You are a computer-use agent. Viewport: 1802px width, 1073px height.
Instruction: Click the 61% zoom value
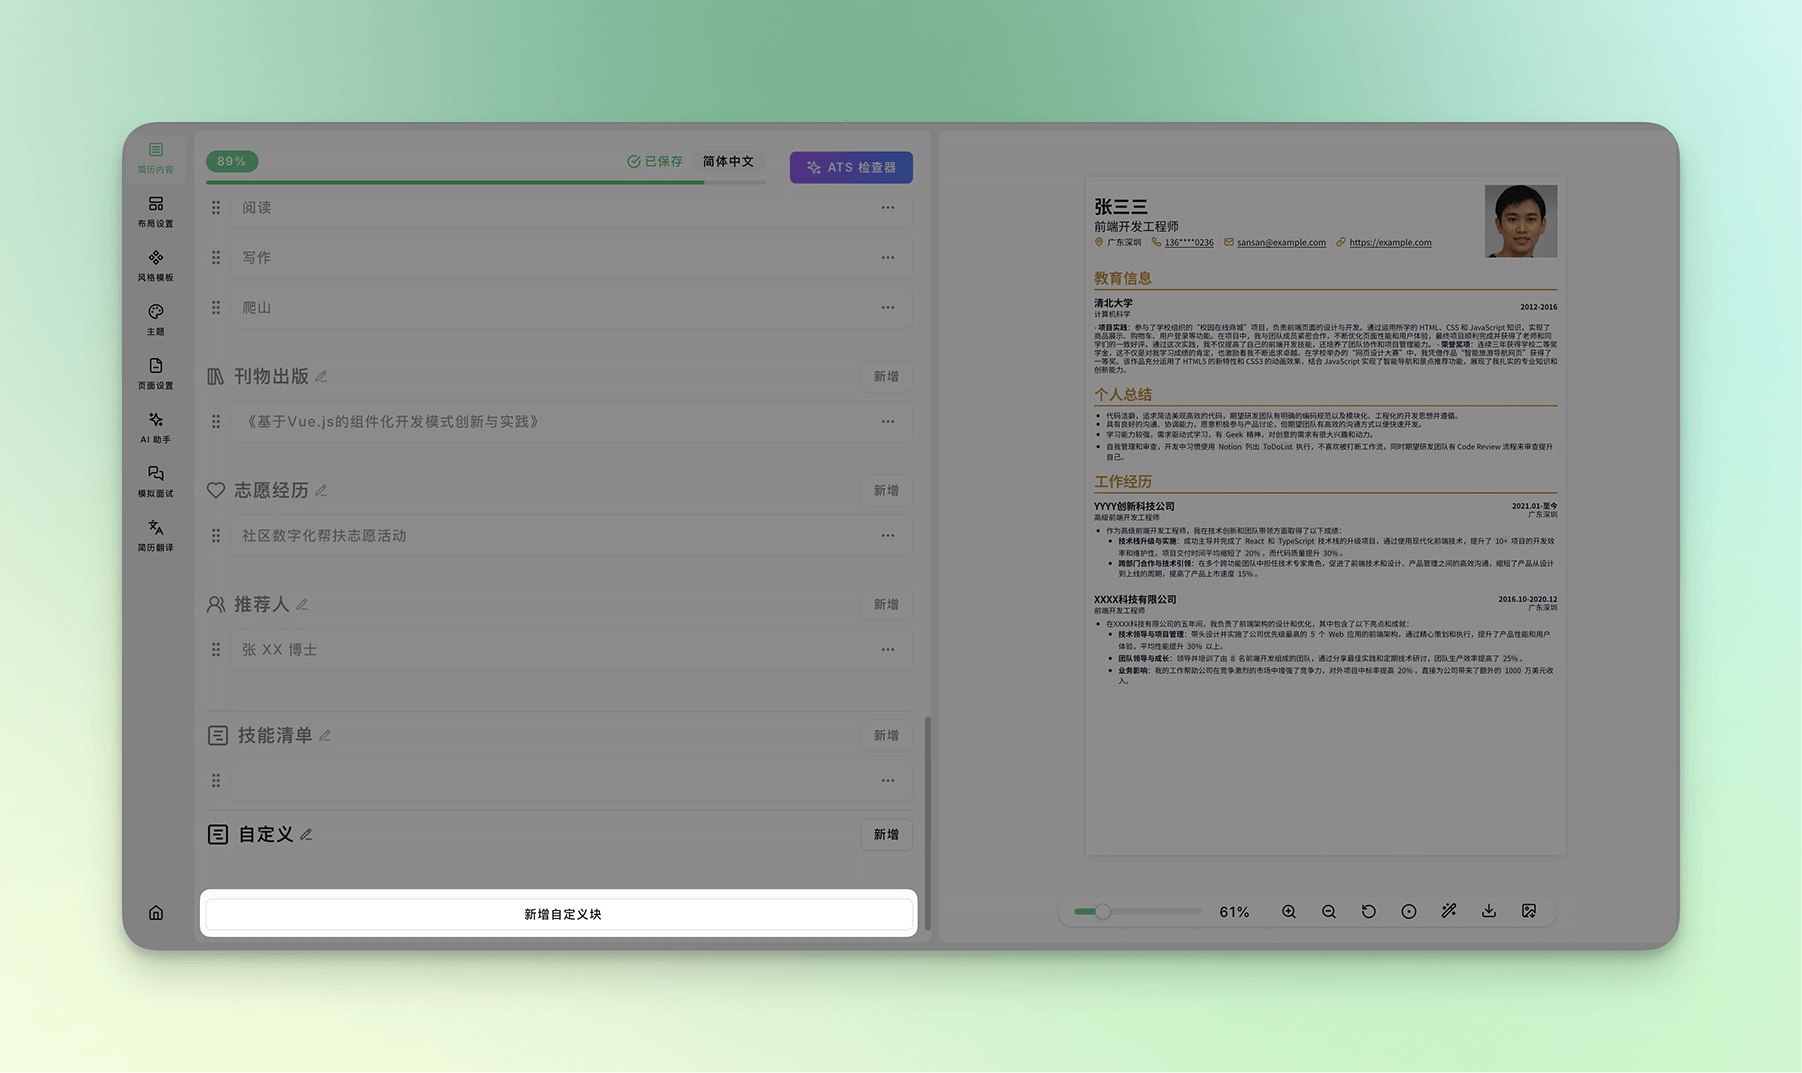click(x=1234, y=912)
